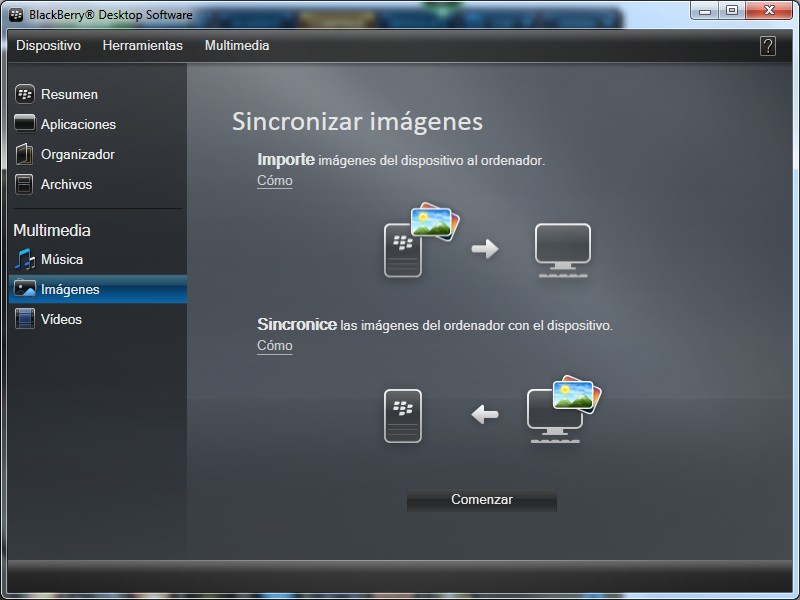
Task: Click the left-pointing arrow in the sync diagram
Action: 485,414
